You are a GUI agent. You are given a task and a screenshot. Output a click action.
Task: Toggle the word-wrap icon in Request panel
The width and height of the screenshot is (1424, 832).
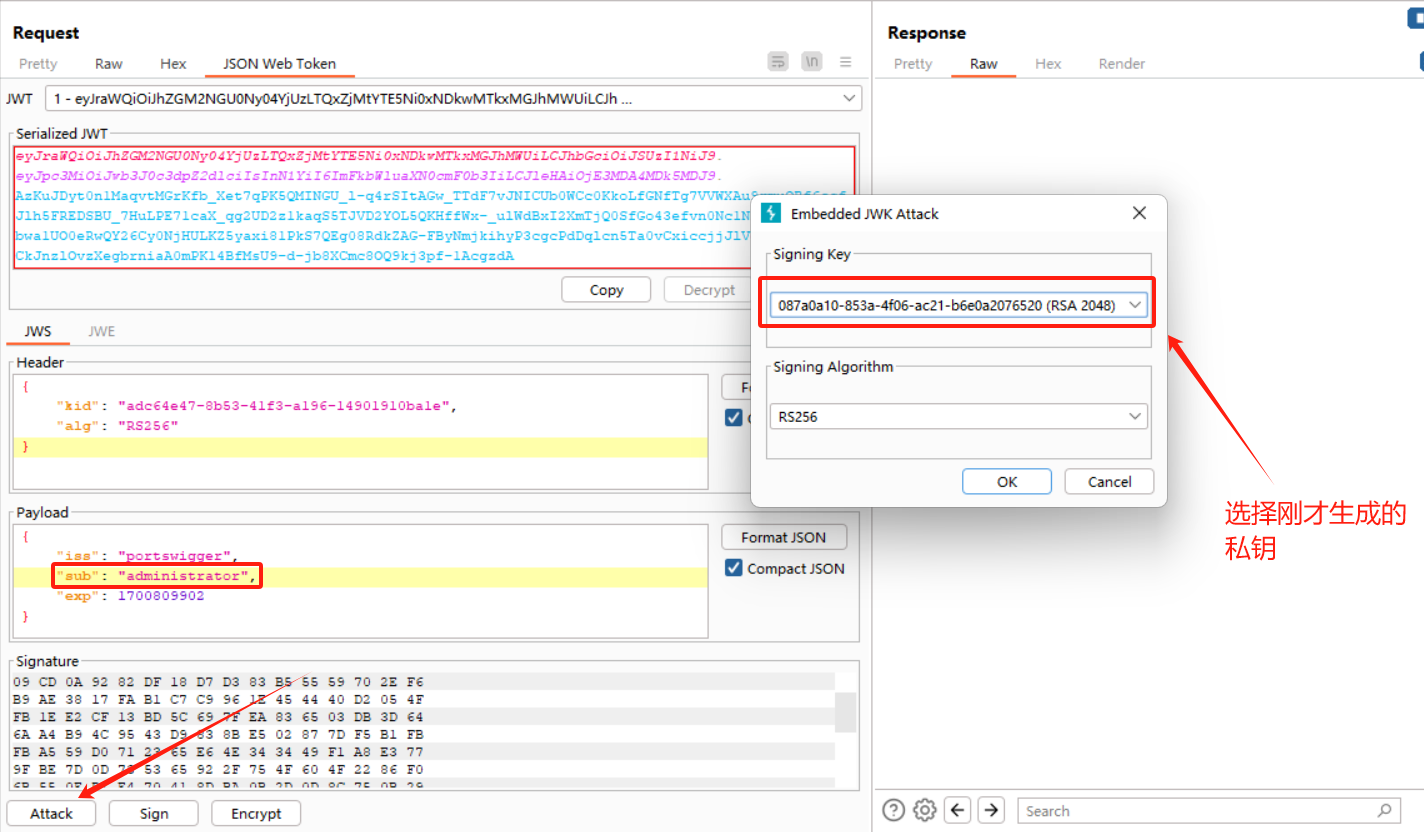(778, 62)
